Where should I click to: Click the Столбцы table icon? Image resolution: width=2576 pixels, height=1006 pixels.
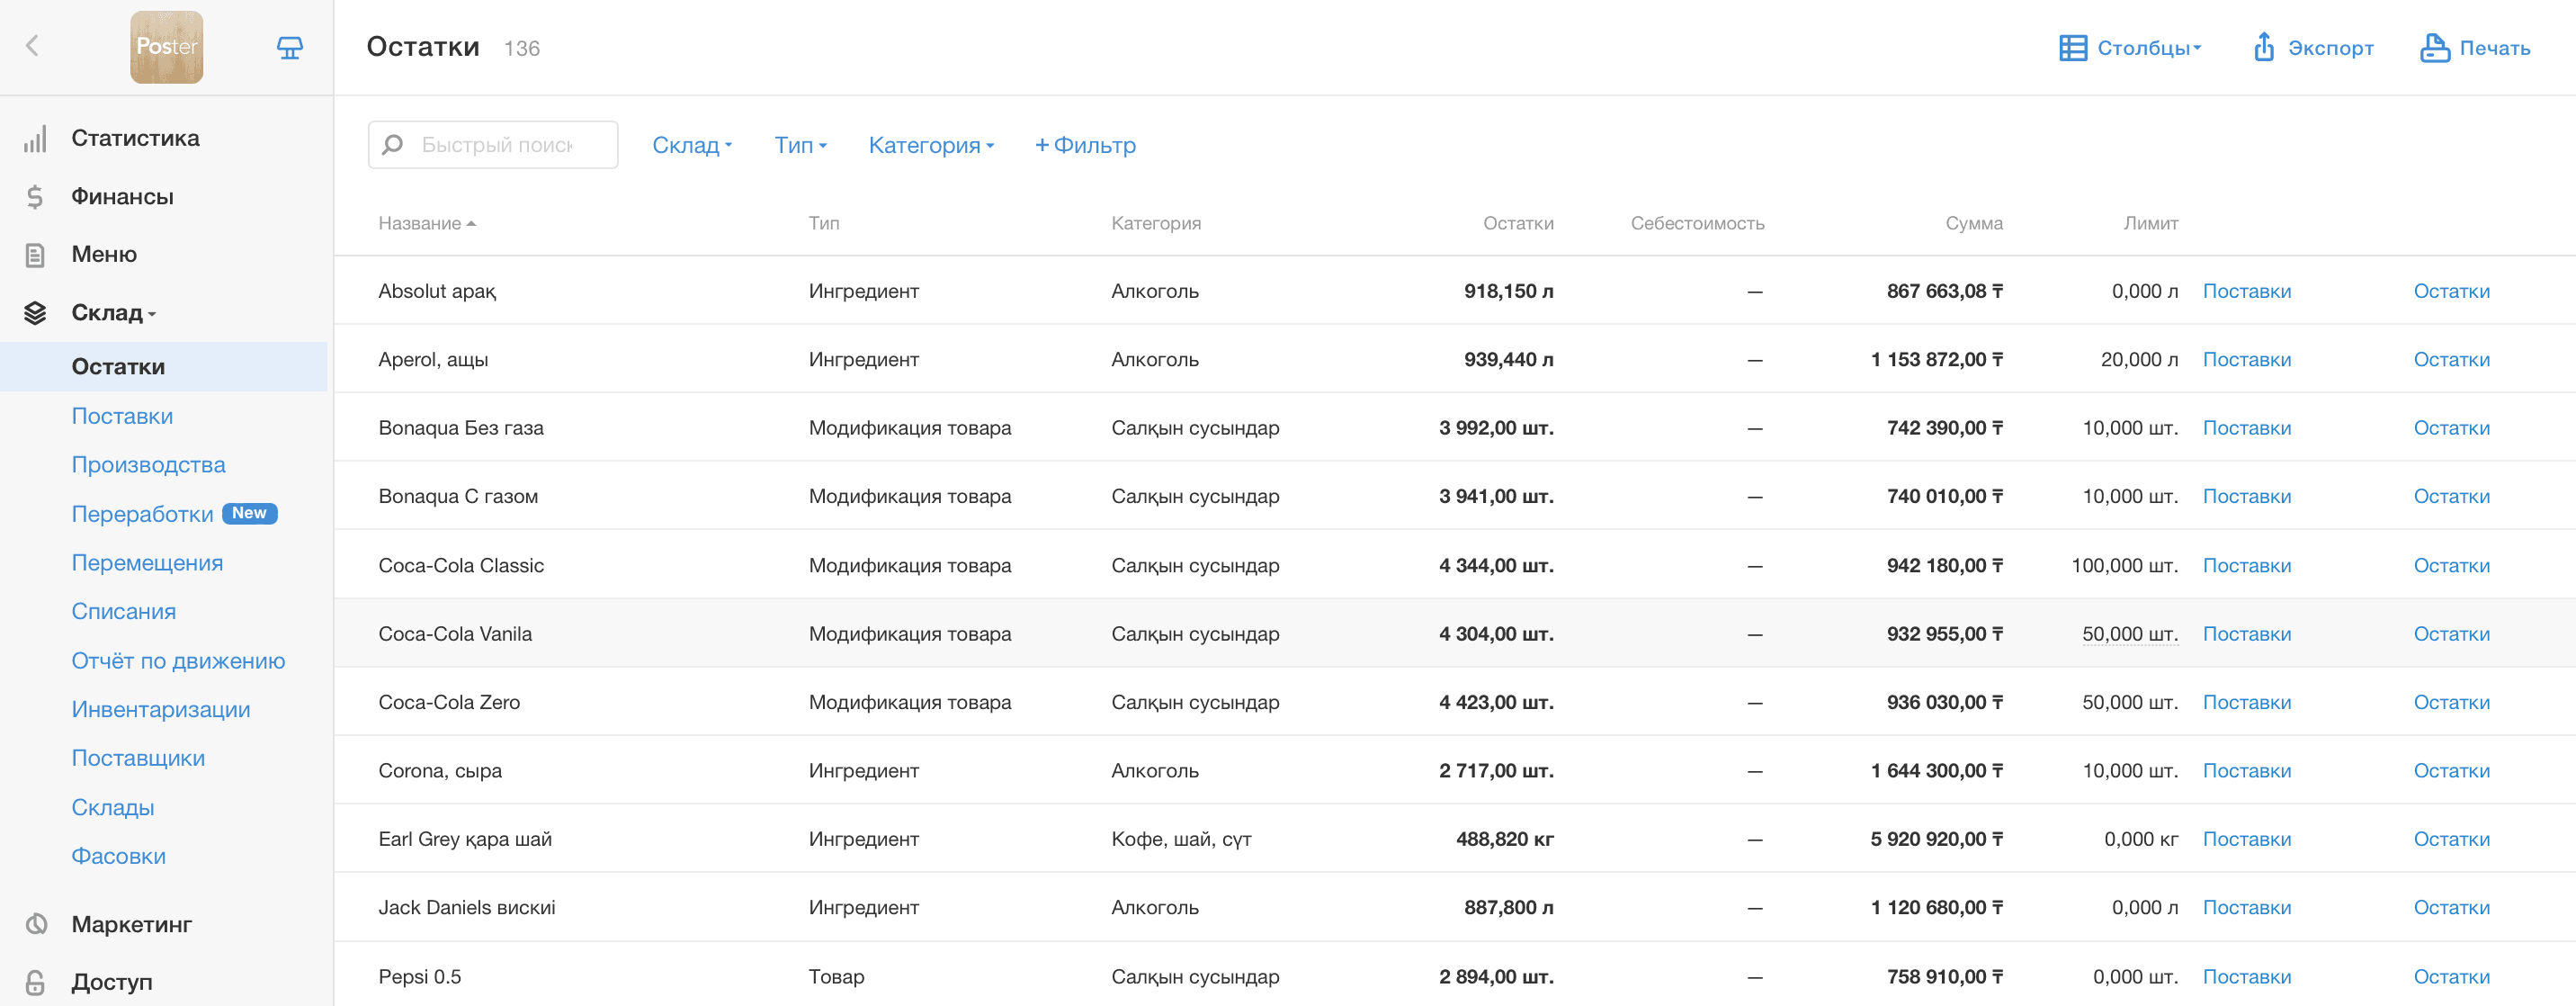pyautogui.click(x=2073, y=48)
